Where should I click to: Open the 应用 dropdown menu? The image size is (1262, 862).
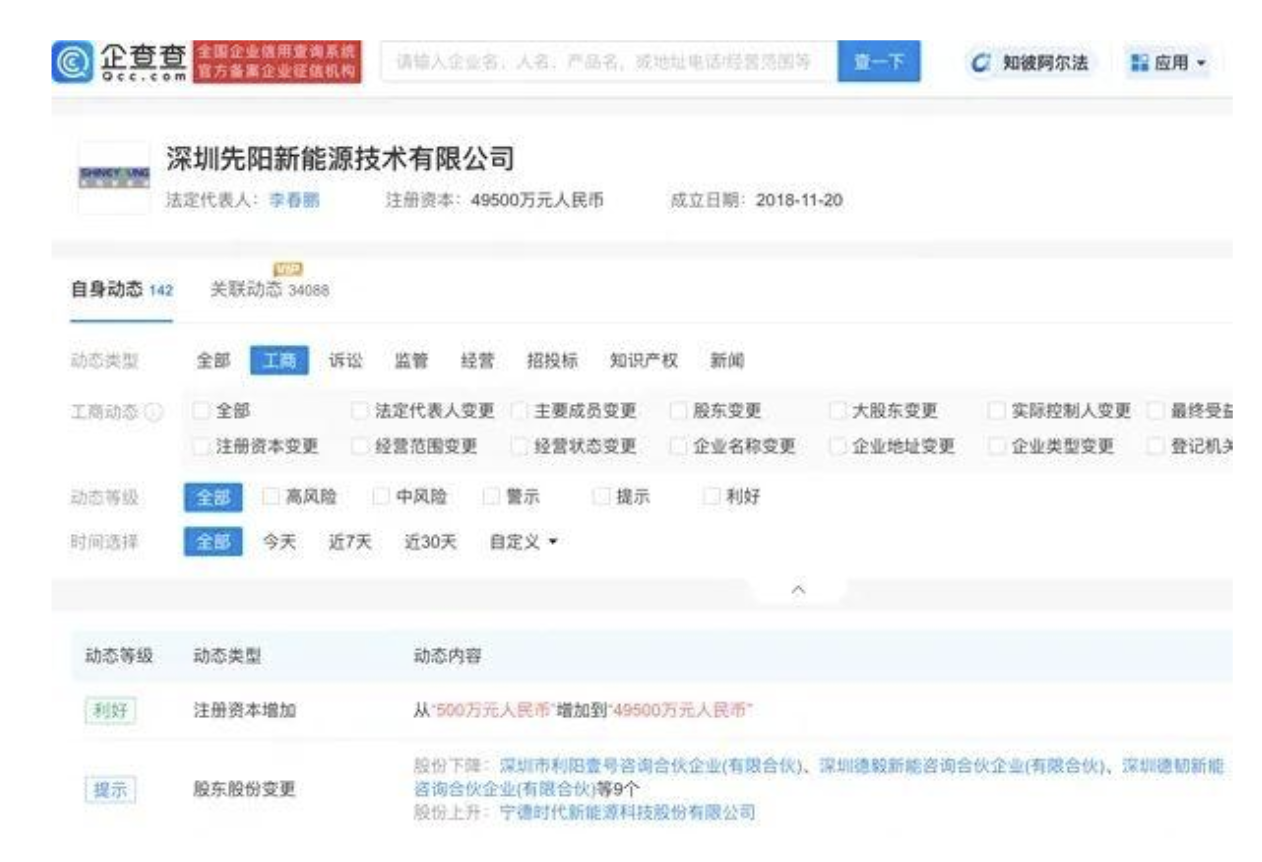coord(1168,63)
